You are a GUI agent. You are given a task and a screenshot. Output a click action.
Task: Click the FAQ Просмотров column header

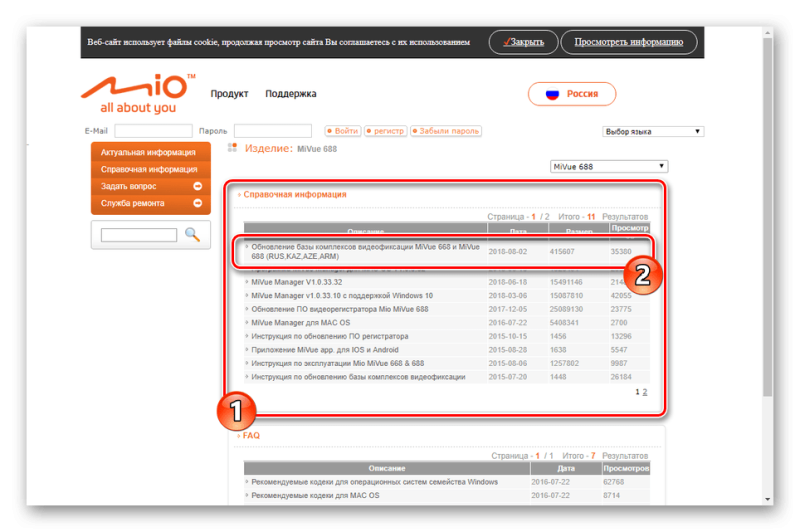click(x=626, y=468)
